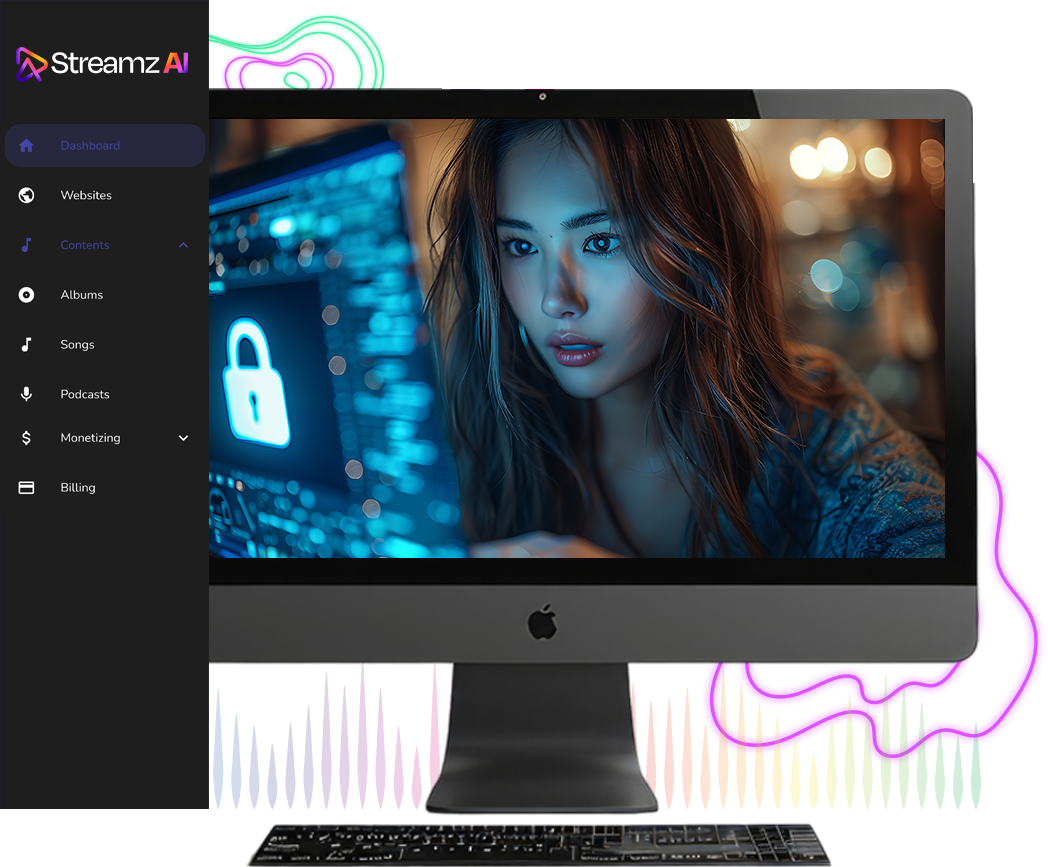1048x867 pixels.
Task: Go to the Songs page label
Action: click(77, 344)
